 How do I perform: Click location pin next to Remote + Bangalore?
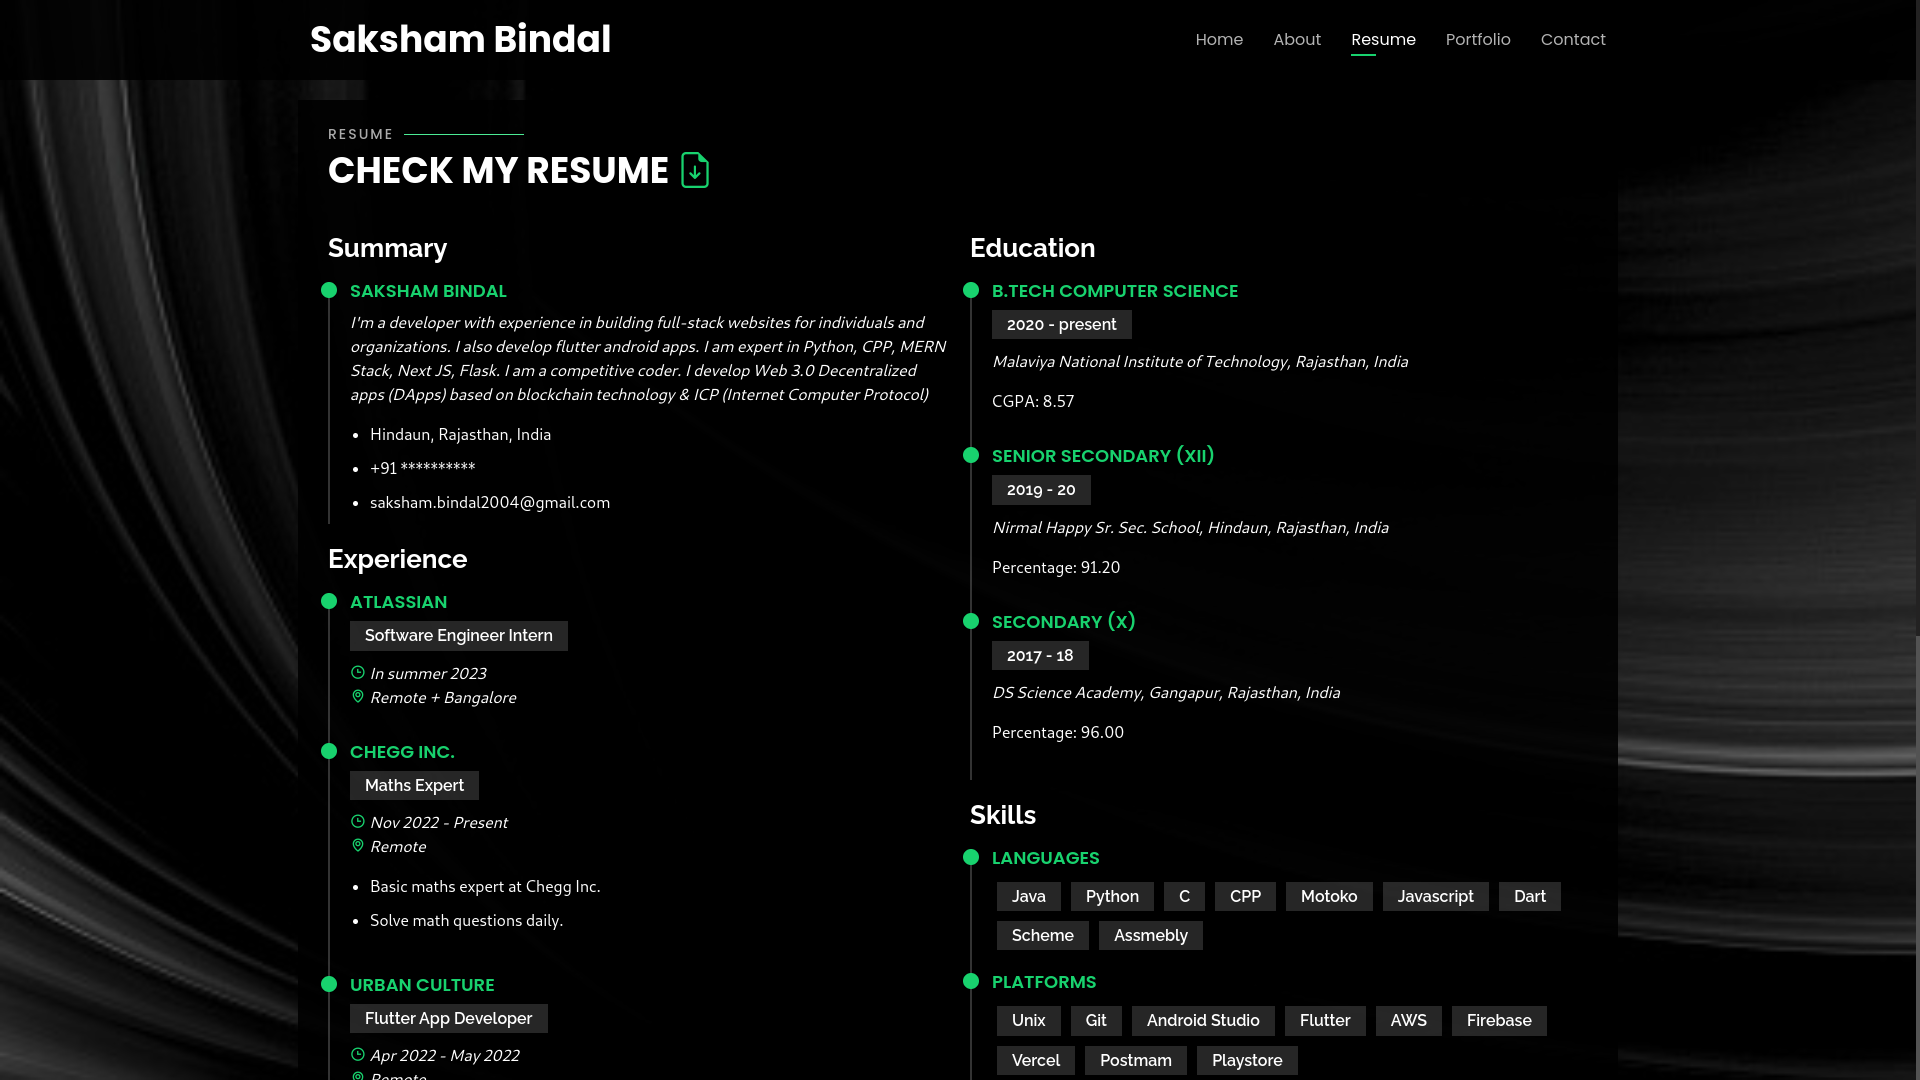[x=358, y=697]
